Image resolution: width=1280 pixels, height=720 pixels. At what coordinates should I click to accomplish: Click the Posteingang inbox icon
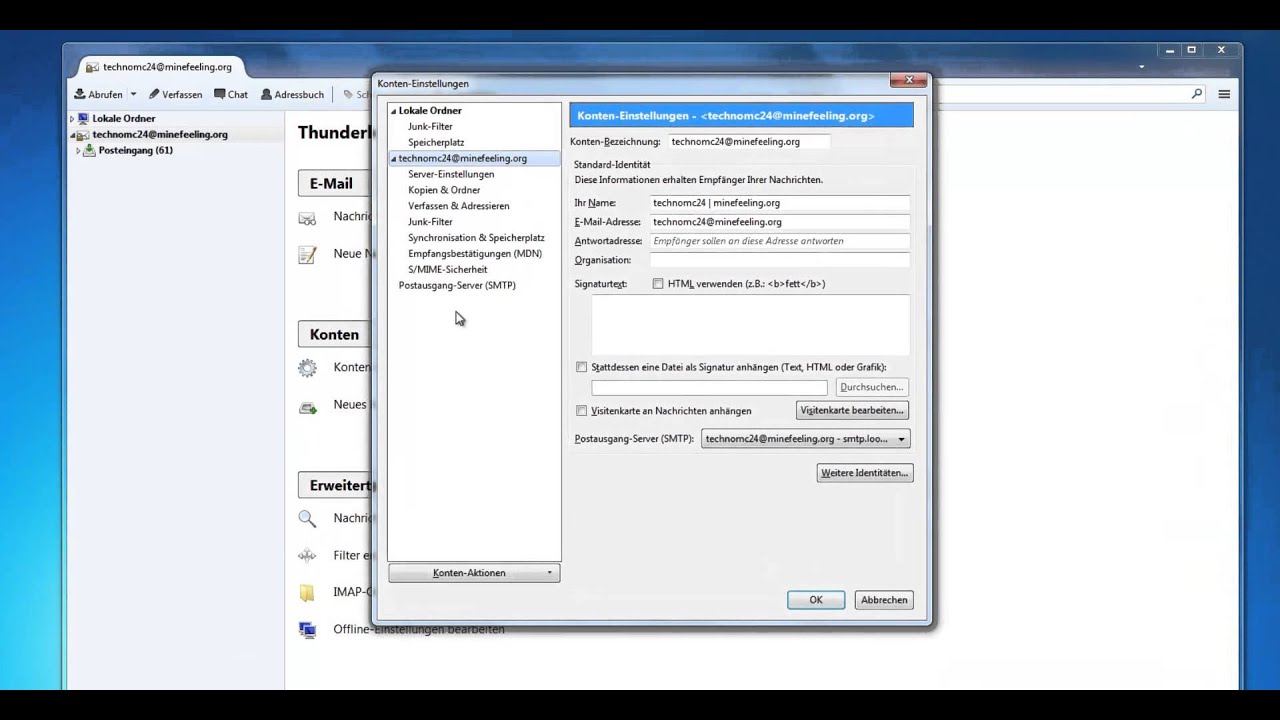90,150
